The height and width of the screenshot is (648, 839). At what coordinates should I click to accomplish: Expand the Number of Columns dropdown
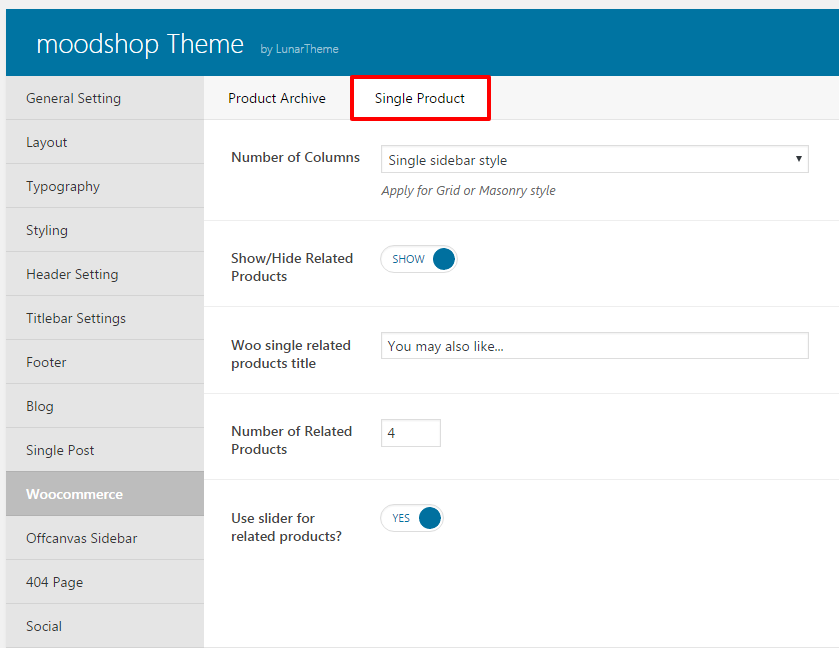point(594,160)
